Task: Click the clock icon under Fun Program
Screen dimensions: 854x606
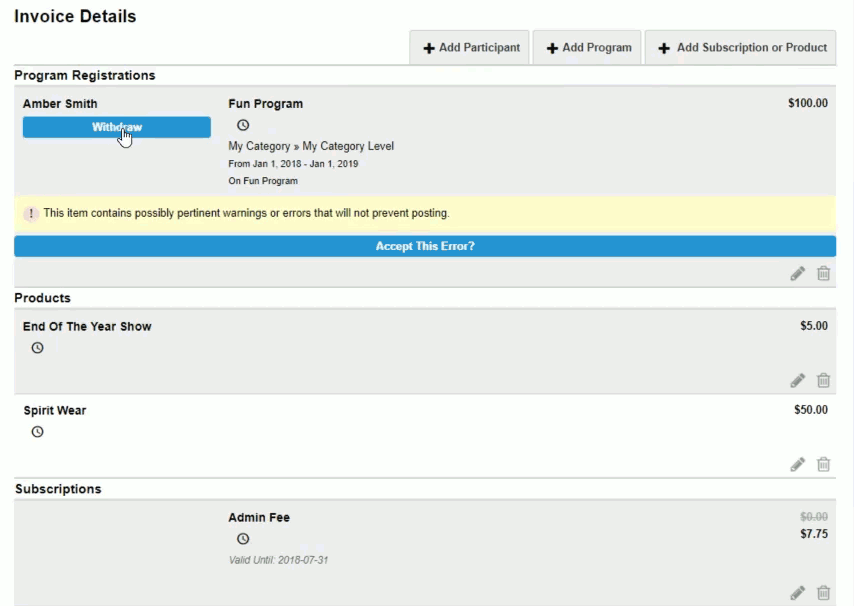Action: 242,124
